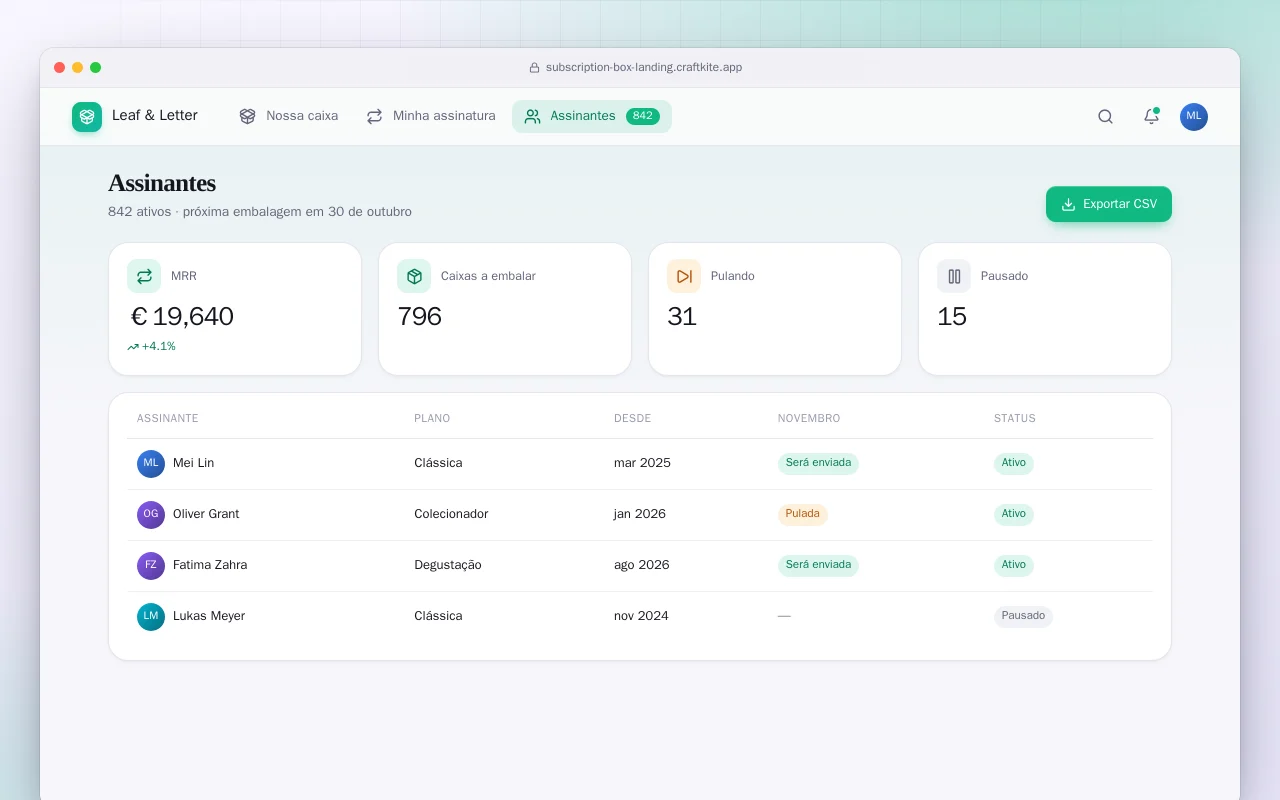This screenshot has width=1280, height=800.
Task: Click the 842 badge on Assinantes
Action: pos(643,116)
